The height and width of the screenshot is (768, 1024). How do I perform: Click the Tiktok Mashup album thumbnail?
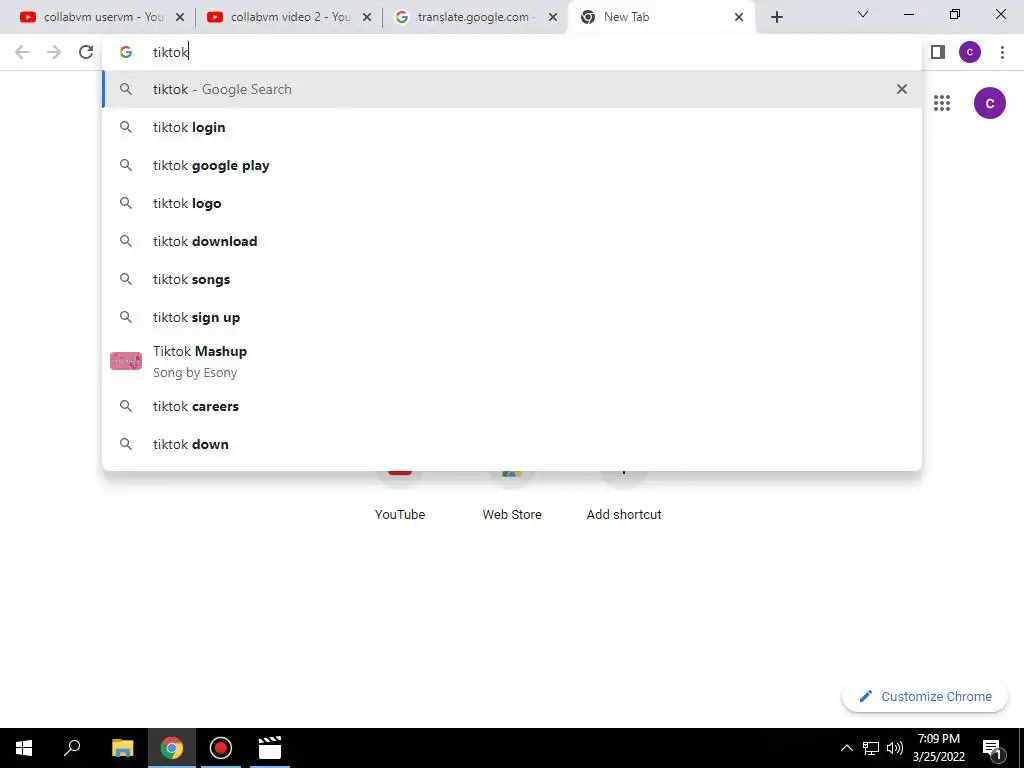(125, 361)
